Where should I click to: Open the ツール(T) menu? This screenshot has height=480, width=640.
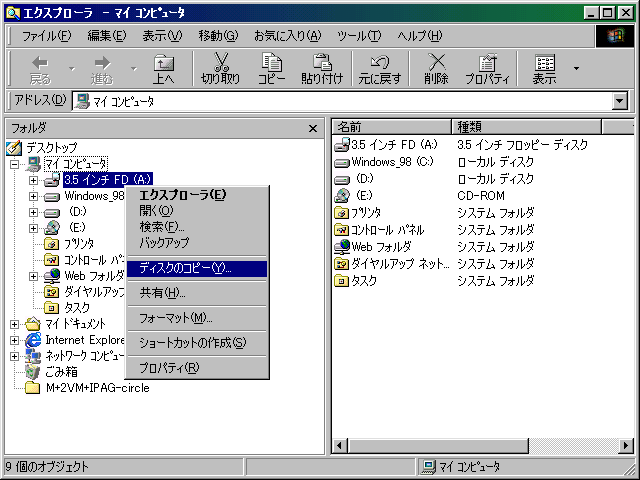tap(359, 36)
